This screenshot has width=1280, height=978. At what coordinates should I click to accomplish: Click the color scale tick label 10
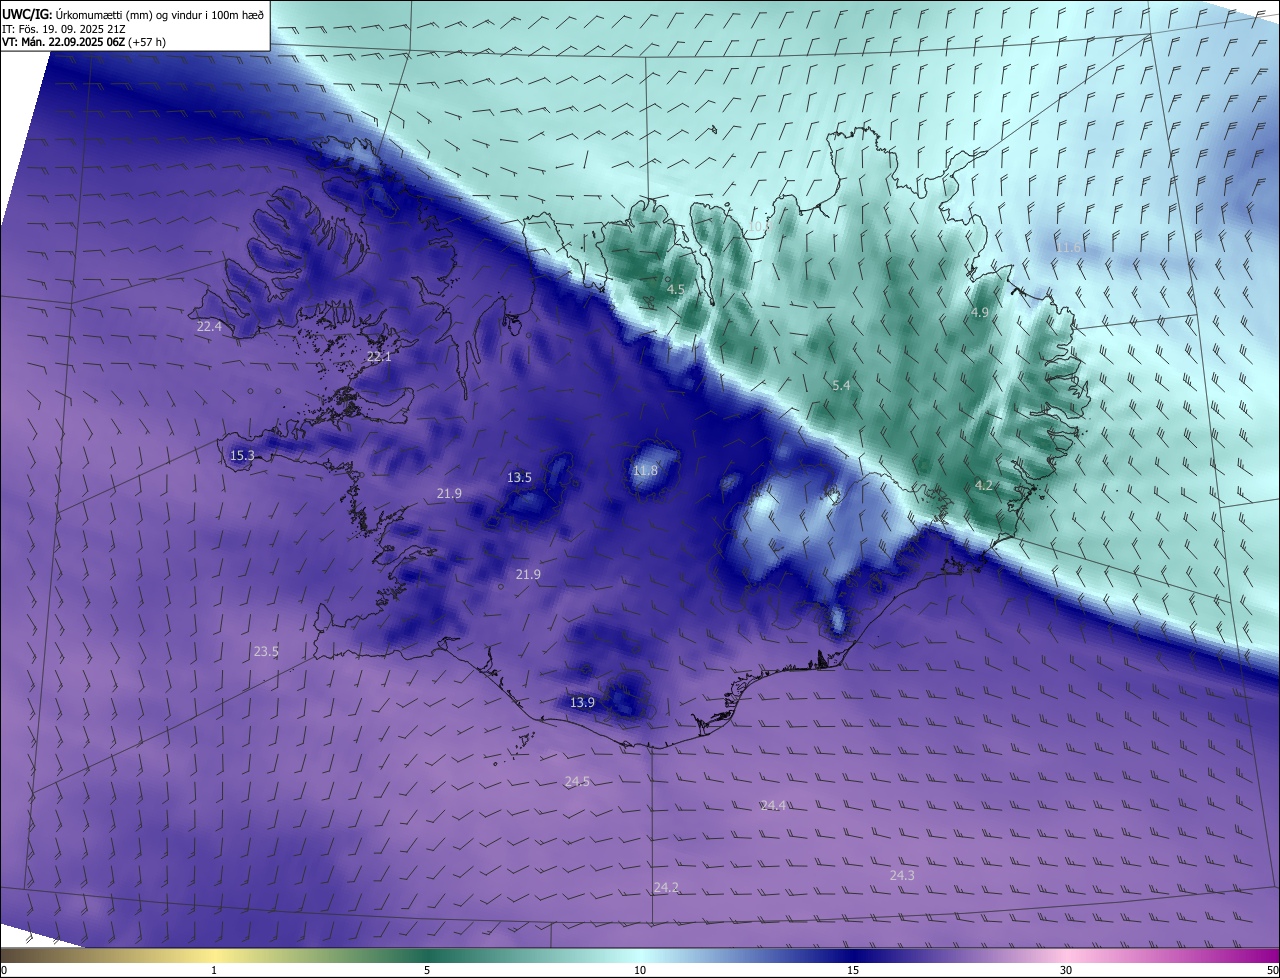coord(640,970)
